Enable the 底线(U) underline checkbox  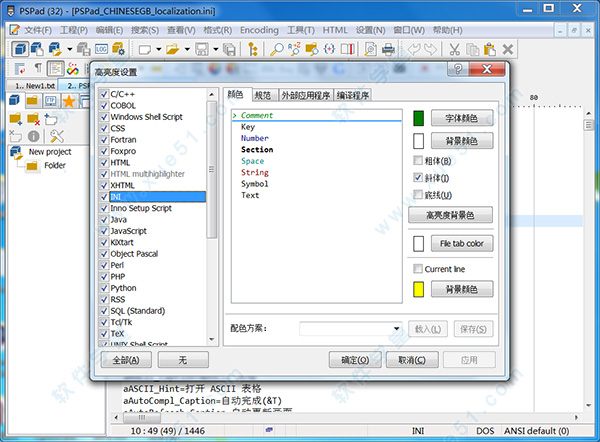(x=418, y=195)
